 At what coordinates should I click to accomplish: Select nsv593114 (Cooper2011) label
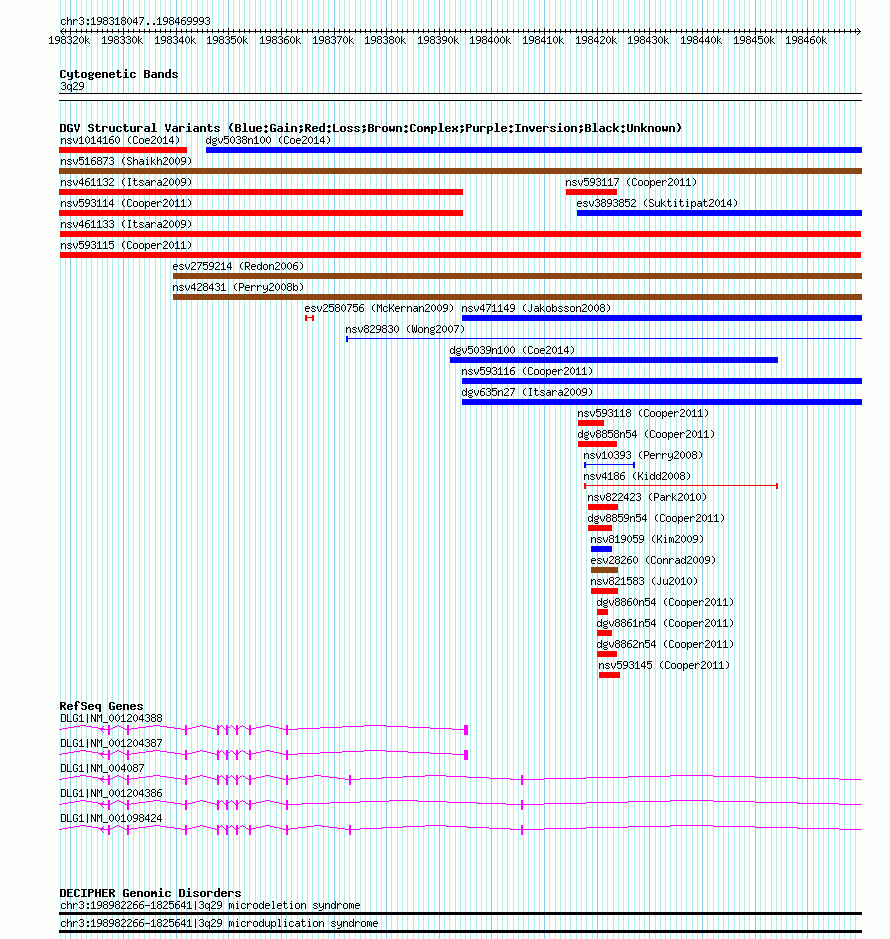pos(126,203)
